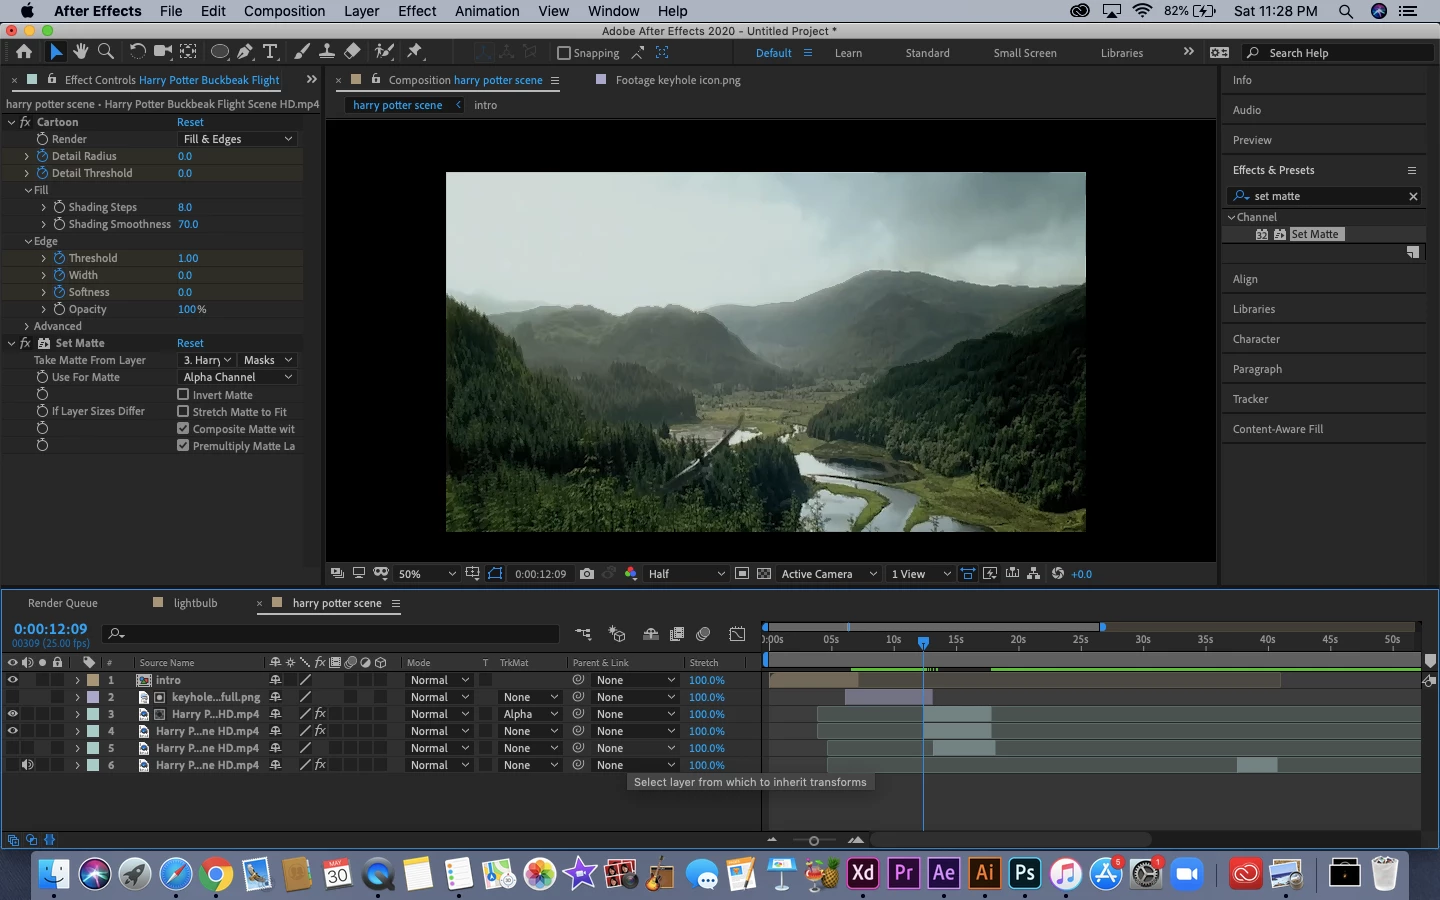Toggle the Snapping checkbox
Viewport: 1440px width, 900px height.
564,53
